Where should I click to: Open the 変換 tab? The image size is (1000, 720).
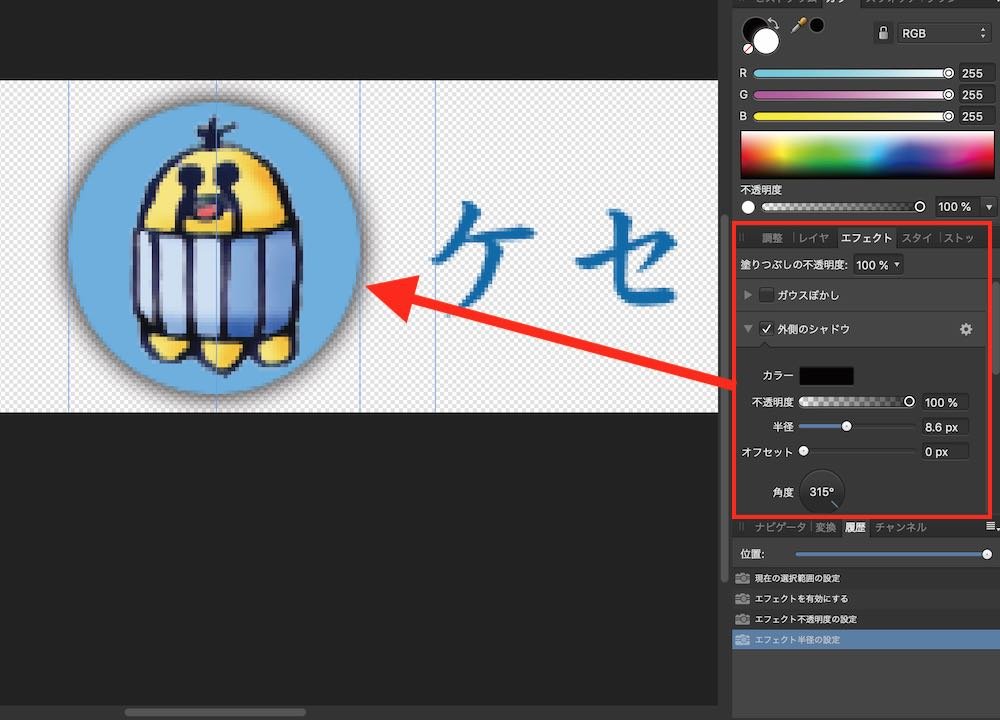point(825,527)
